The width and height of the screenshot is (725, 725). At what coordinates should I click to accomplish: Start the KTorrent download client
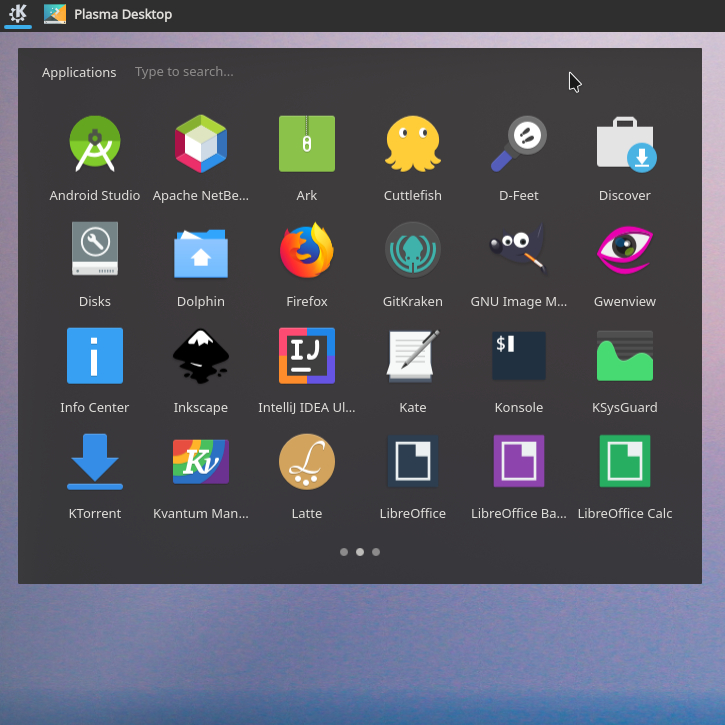coord(95,461)
